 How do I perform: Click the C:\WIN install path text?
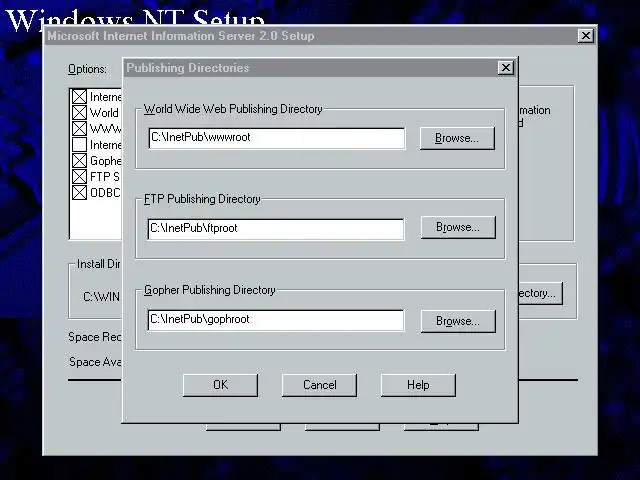(x=102, y=297)
